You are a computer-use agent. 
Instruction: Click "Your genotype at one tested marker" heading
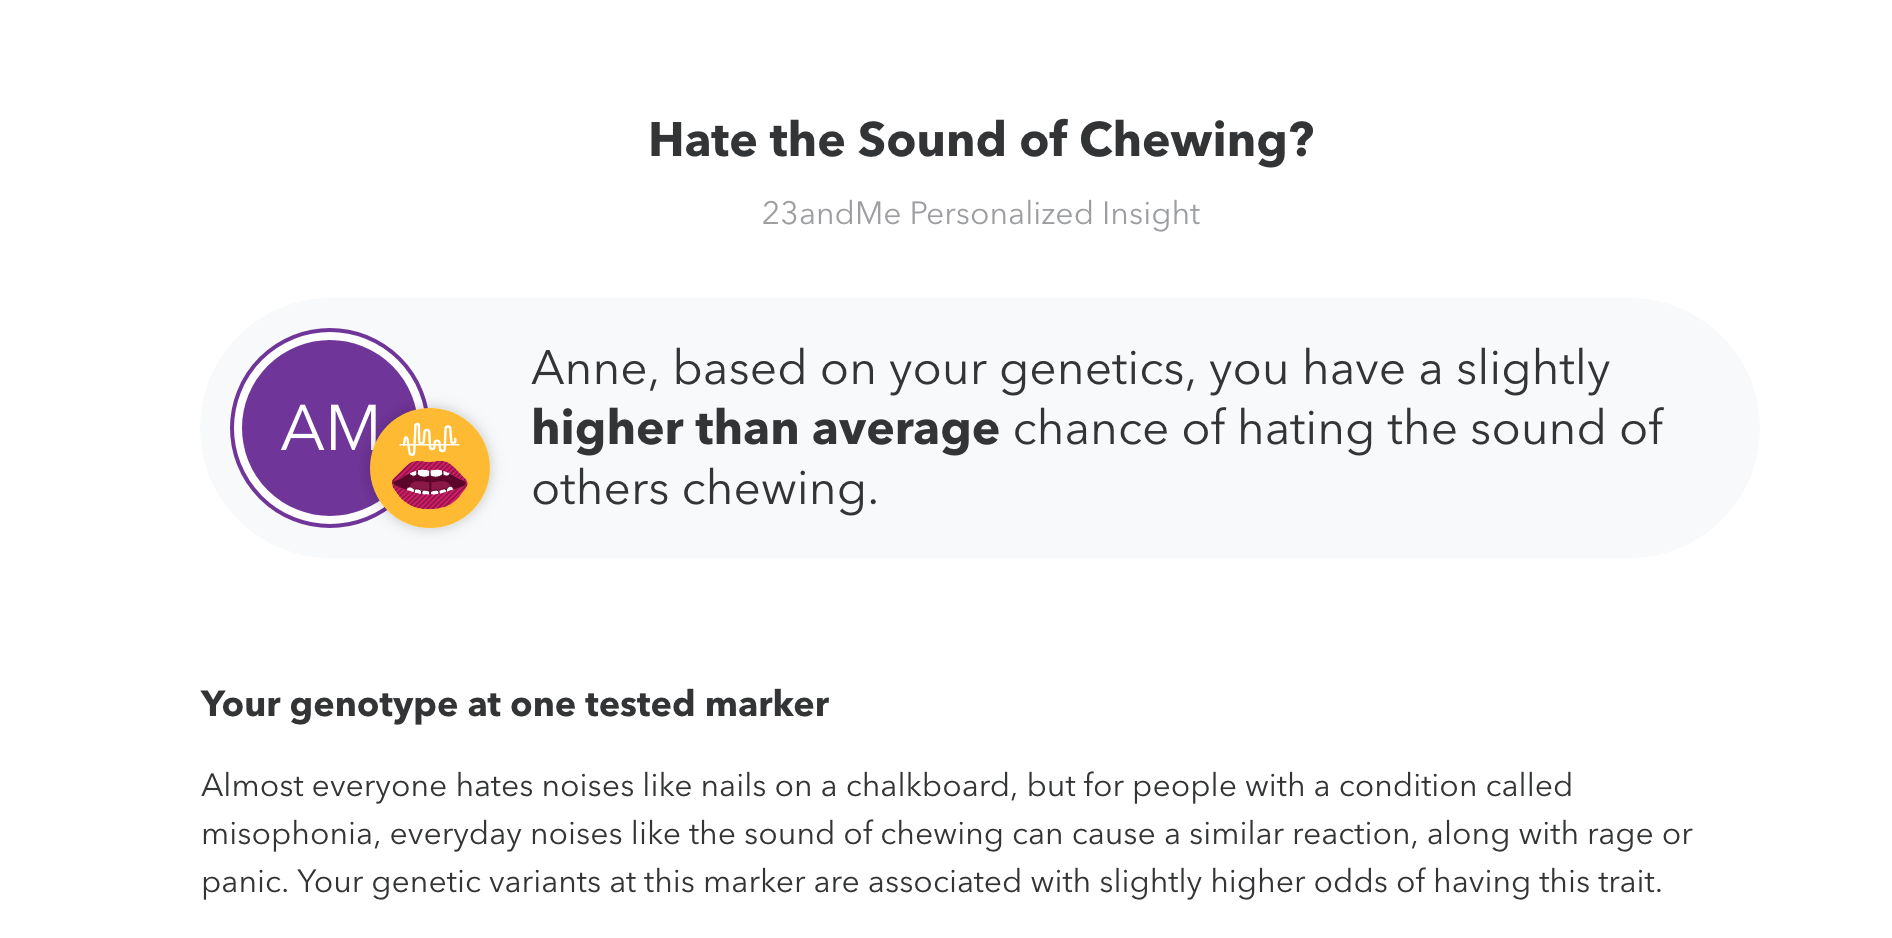tap(514, 704)
